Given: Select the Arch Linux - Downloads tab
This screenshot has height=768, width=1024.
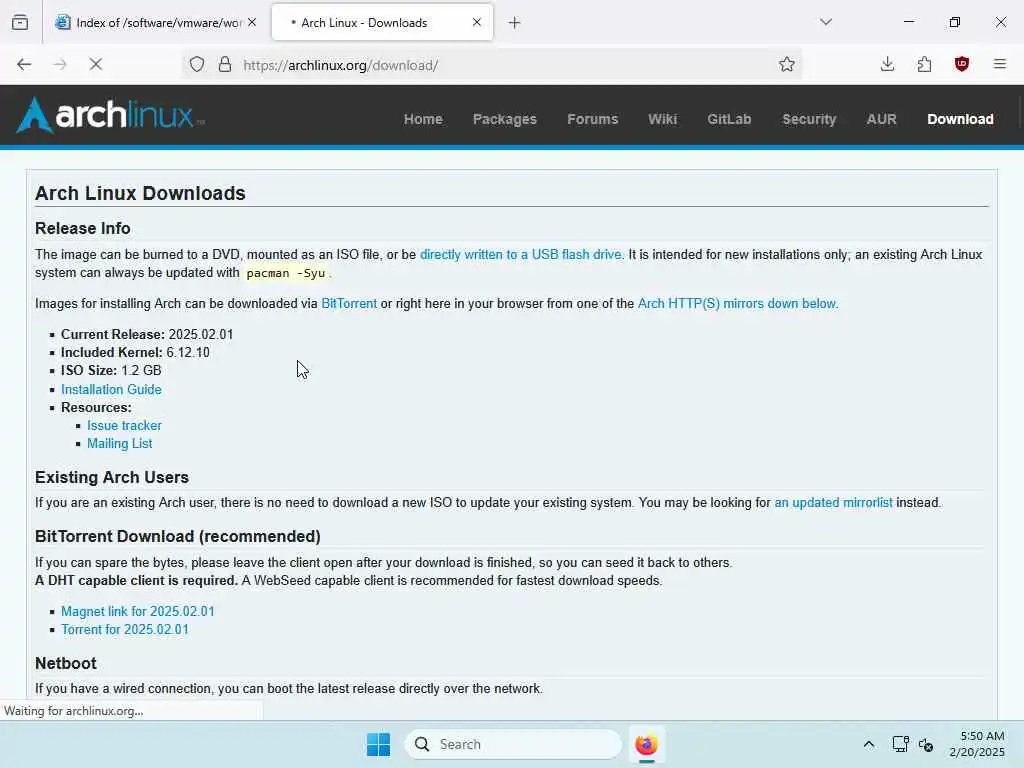Looking at the screenshot, I should 382,22.
